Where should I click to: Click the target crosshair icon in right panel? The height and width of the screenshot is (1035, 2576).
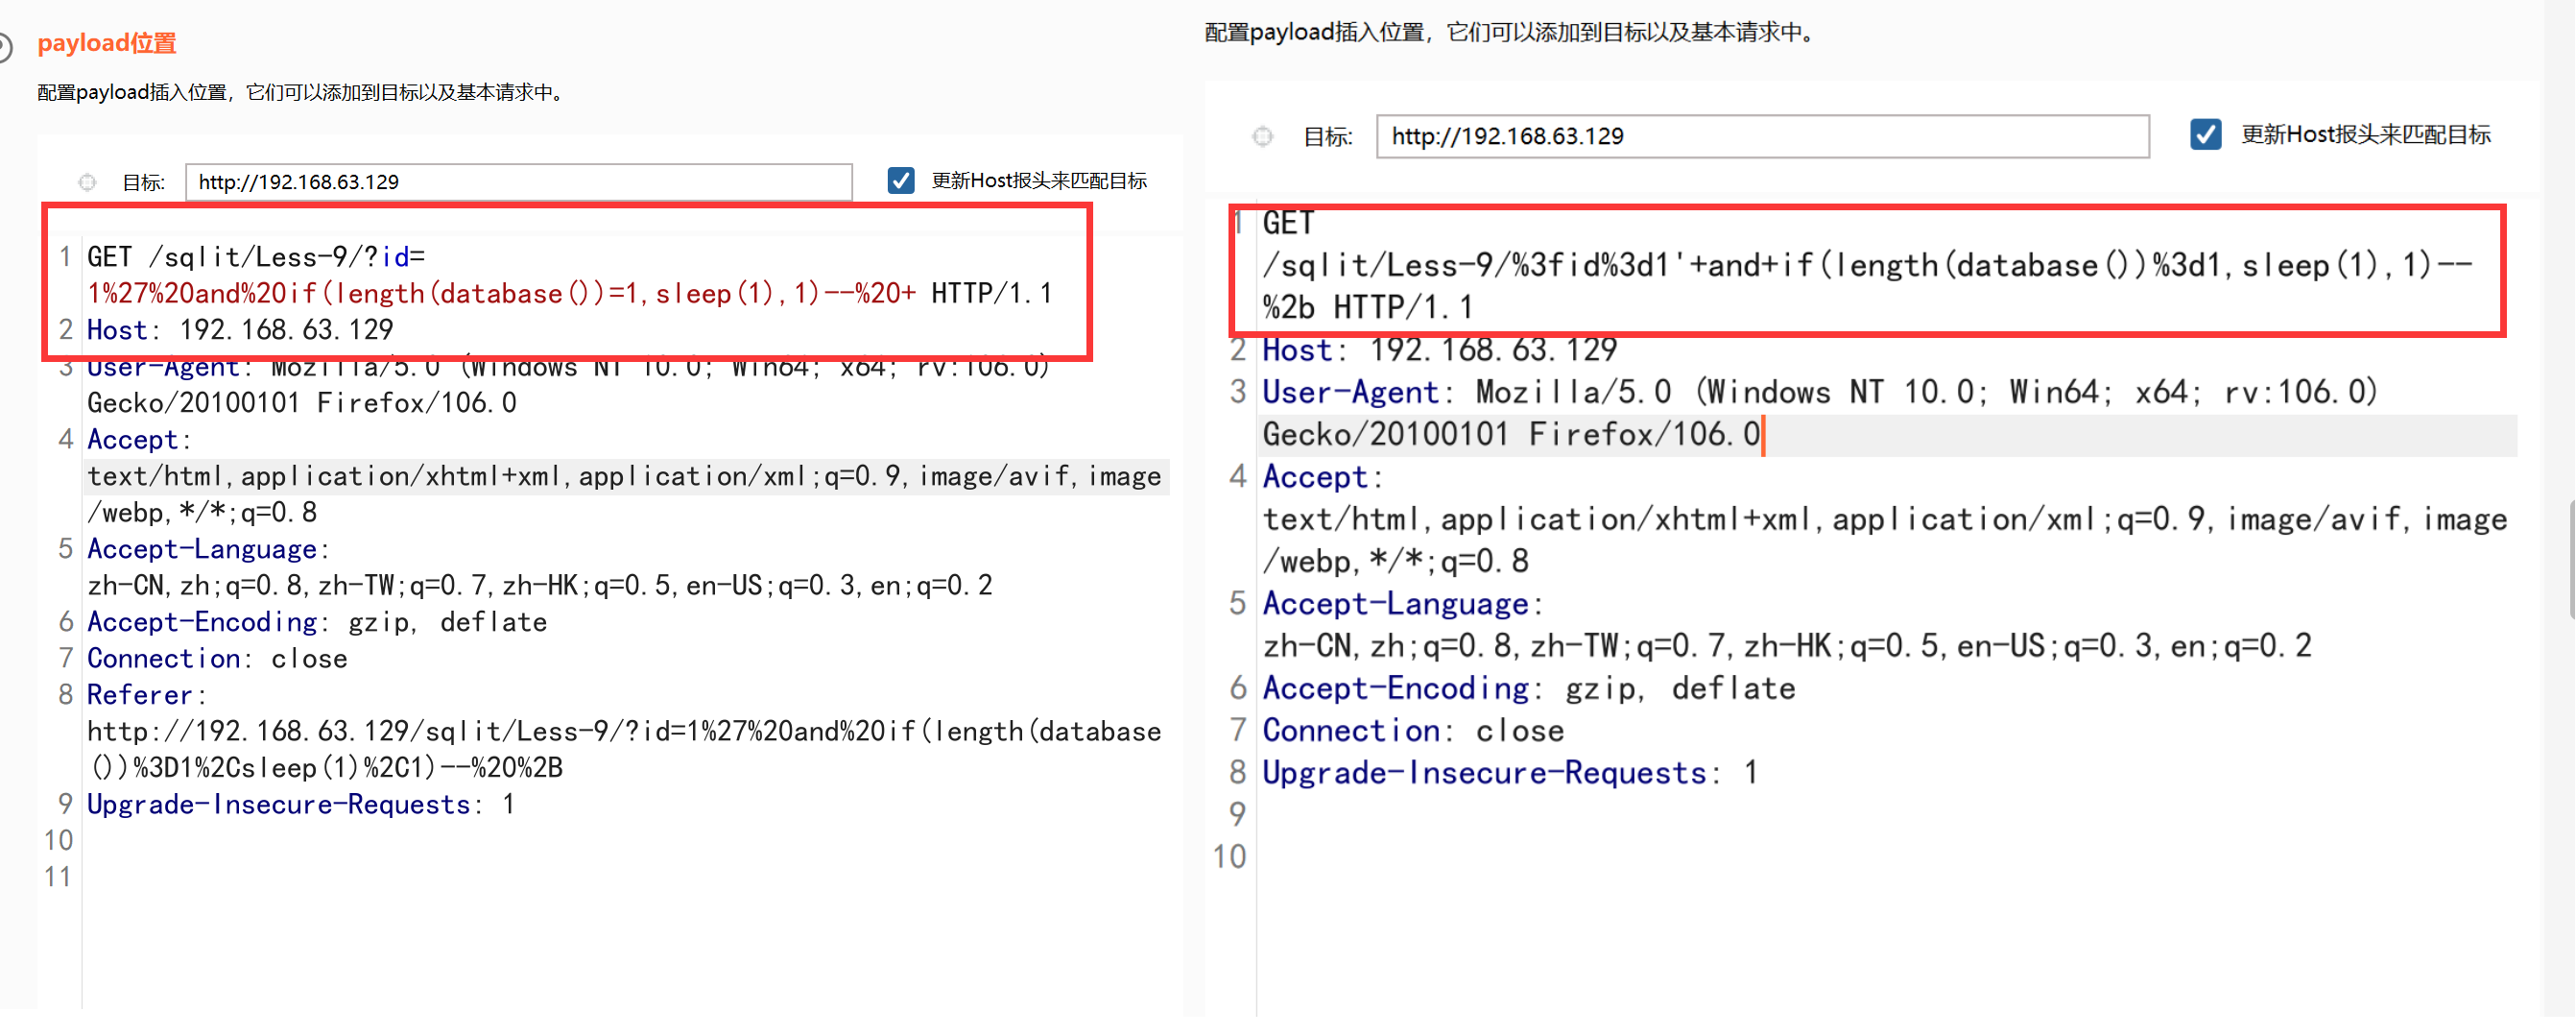click(1262, 137)
